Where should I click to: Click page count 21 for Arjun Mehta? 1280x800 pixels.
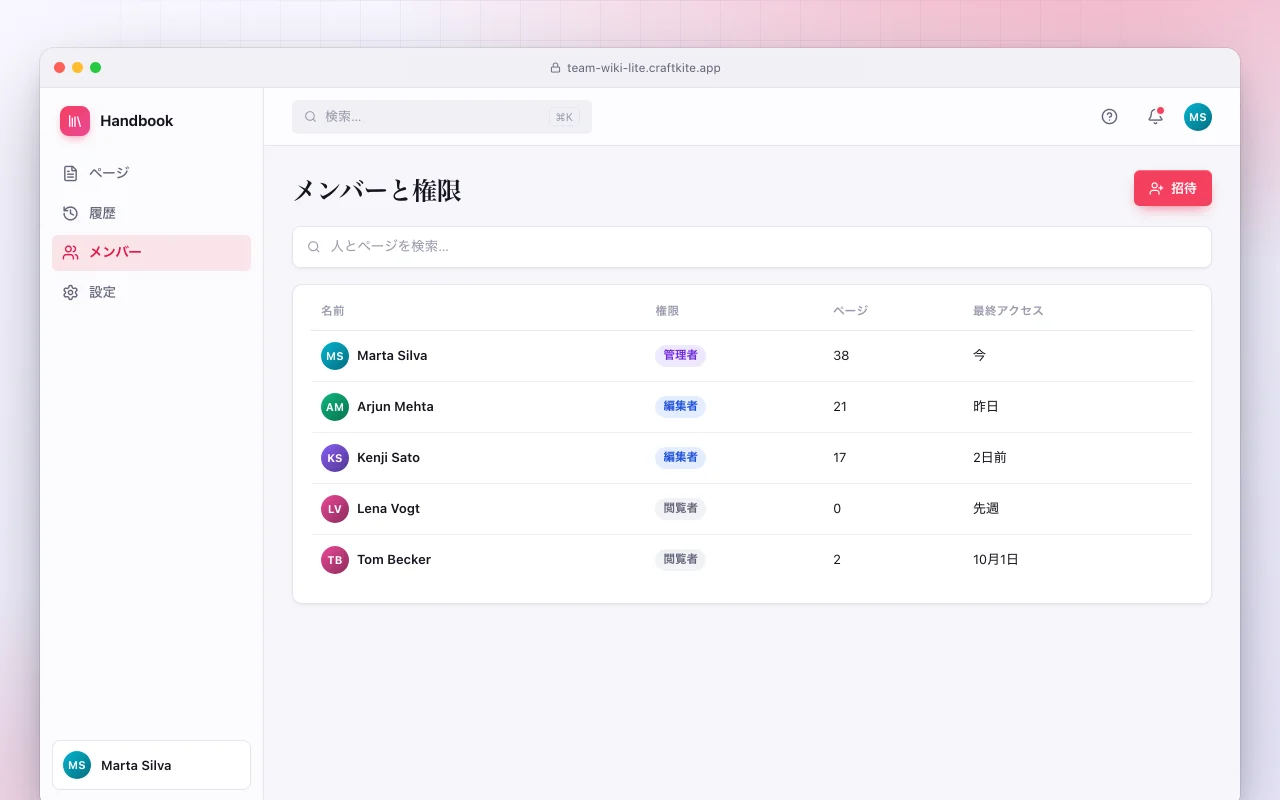pos(840,407)
